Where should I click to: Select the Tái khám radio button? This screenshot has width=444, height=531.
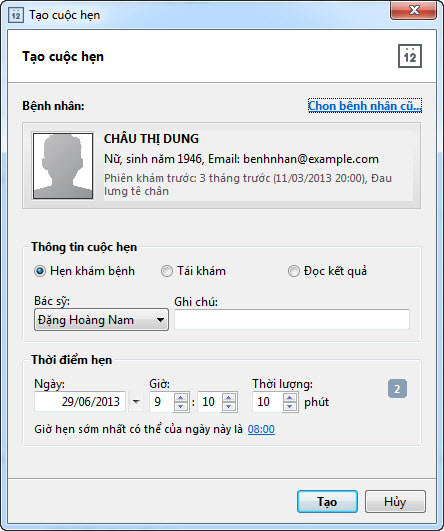point(193,271)
